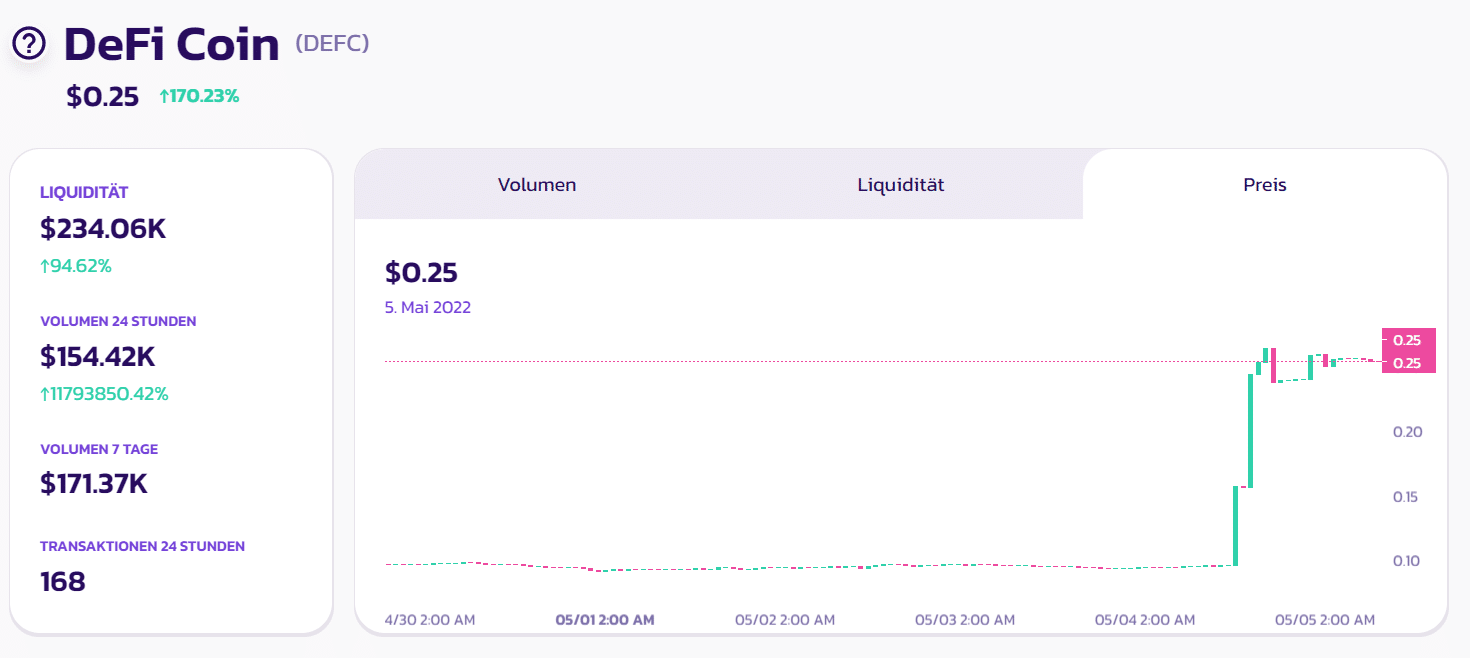
Task: Click the tall green candle near 0.15
Action: 1236,525
